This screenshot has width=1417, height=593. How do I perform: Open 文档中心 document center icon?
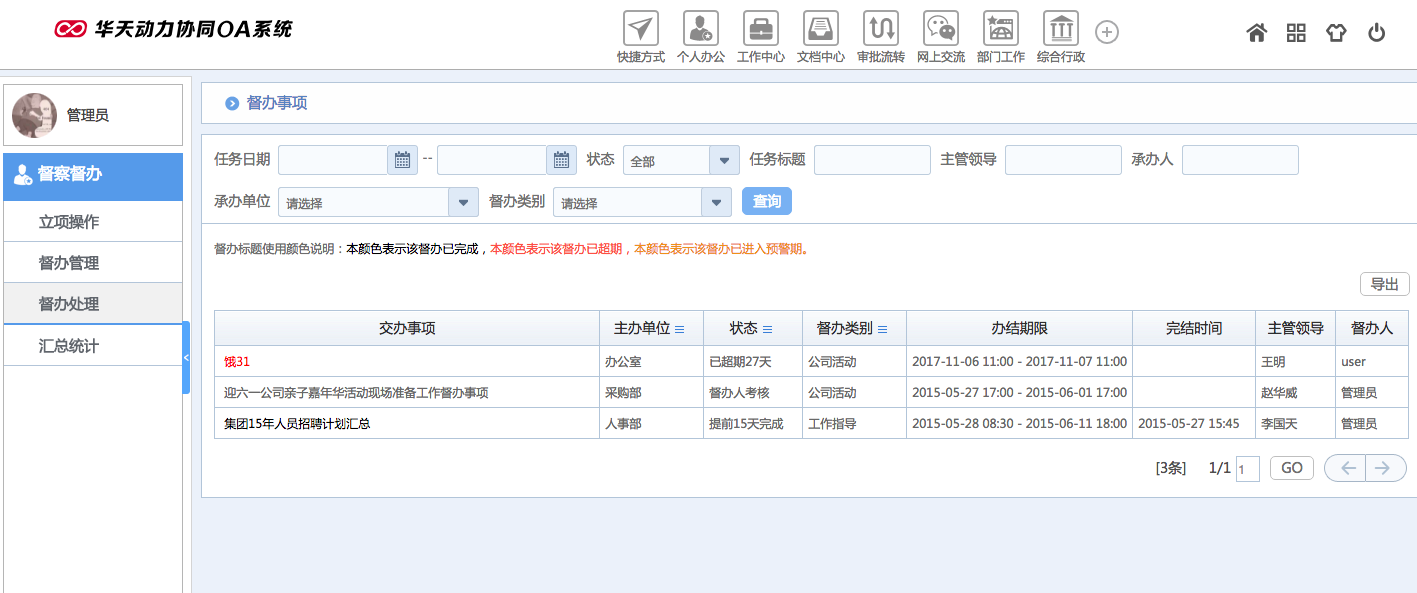click(821, 28)
